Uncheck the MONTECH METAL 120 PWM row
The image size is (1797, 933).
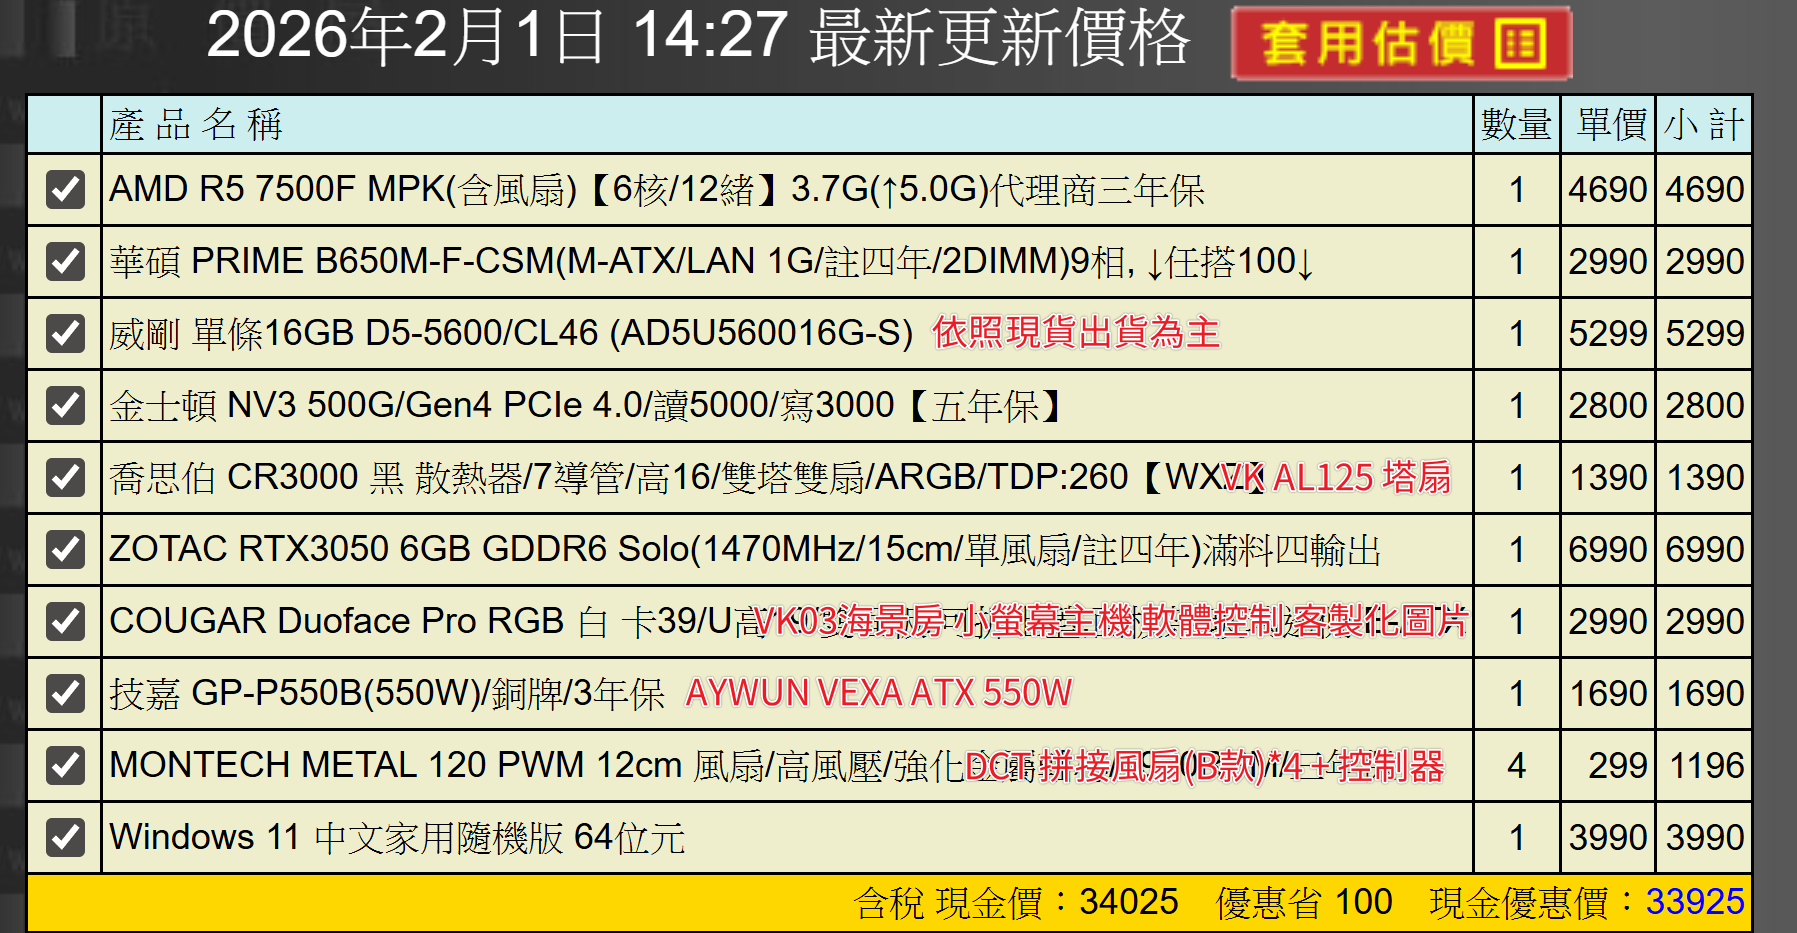[65, 765]
